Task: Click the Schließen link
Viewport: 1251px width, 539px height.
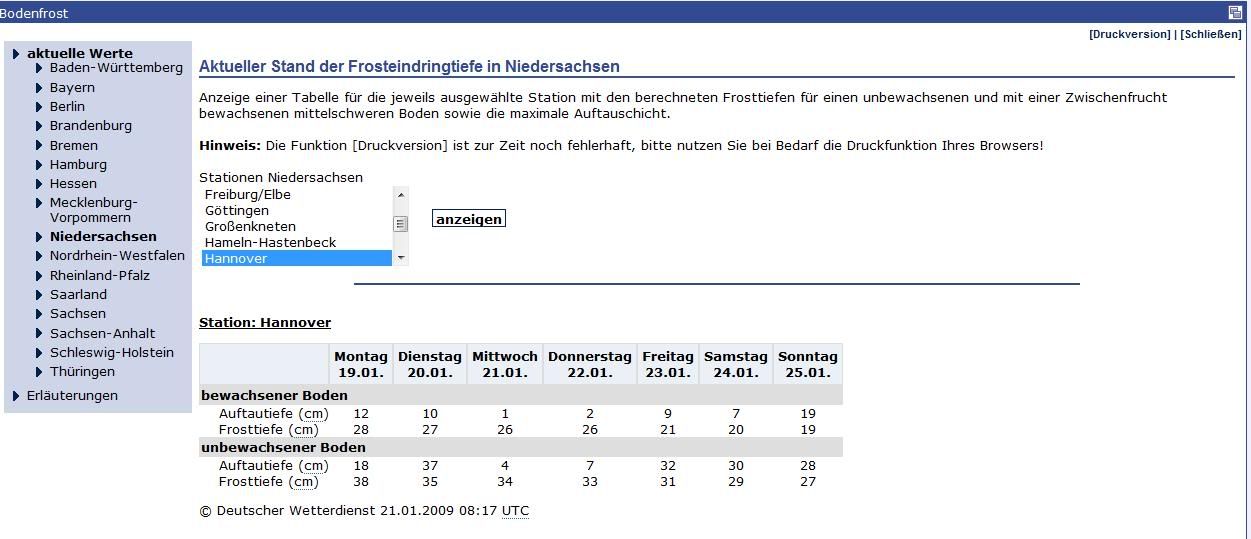Action: [1210, 34]
